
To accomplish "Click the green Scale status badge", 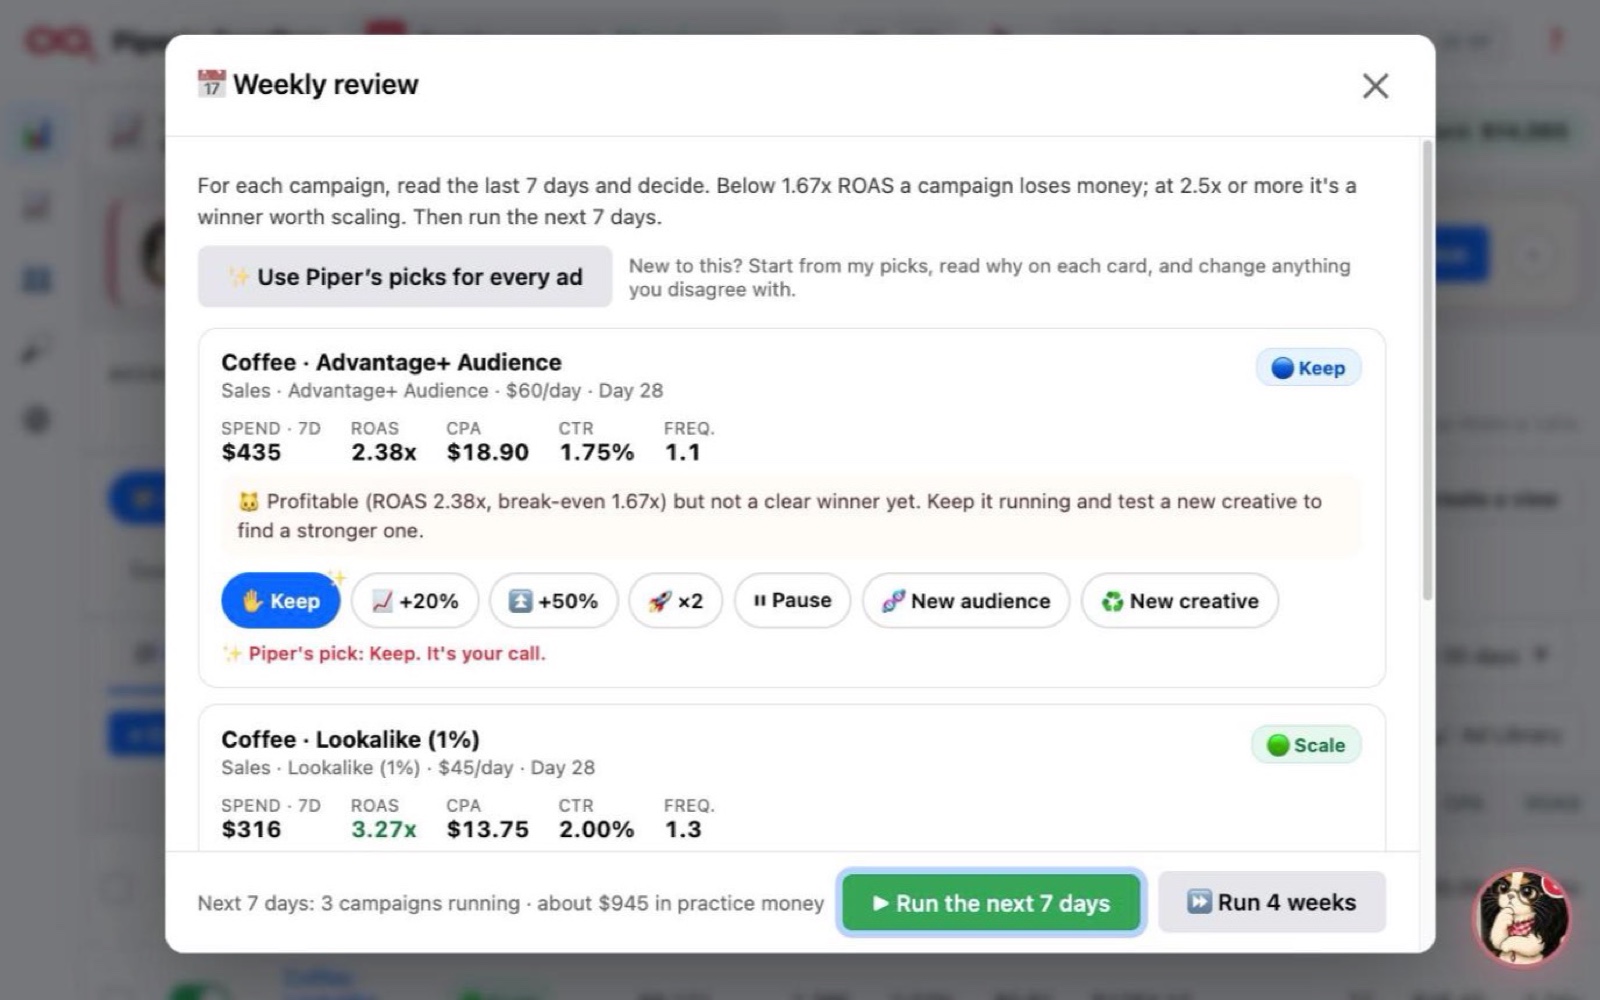I will pyautogui.click(x=1306, y=745).
